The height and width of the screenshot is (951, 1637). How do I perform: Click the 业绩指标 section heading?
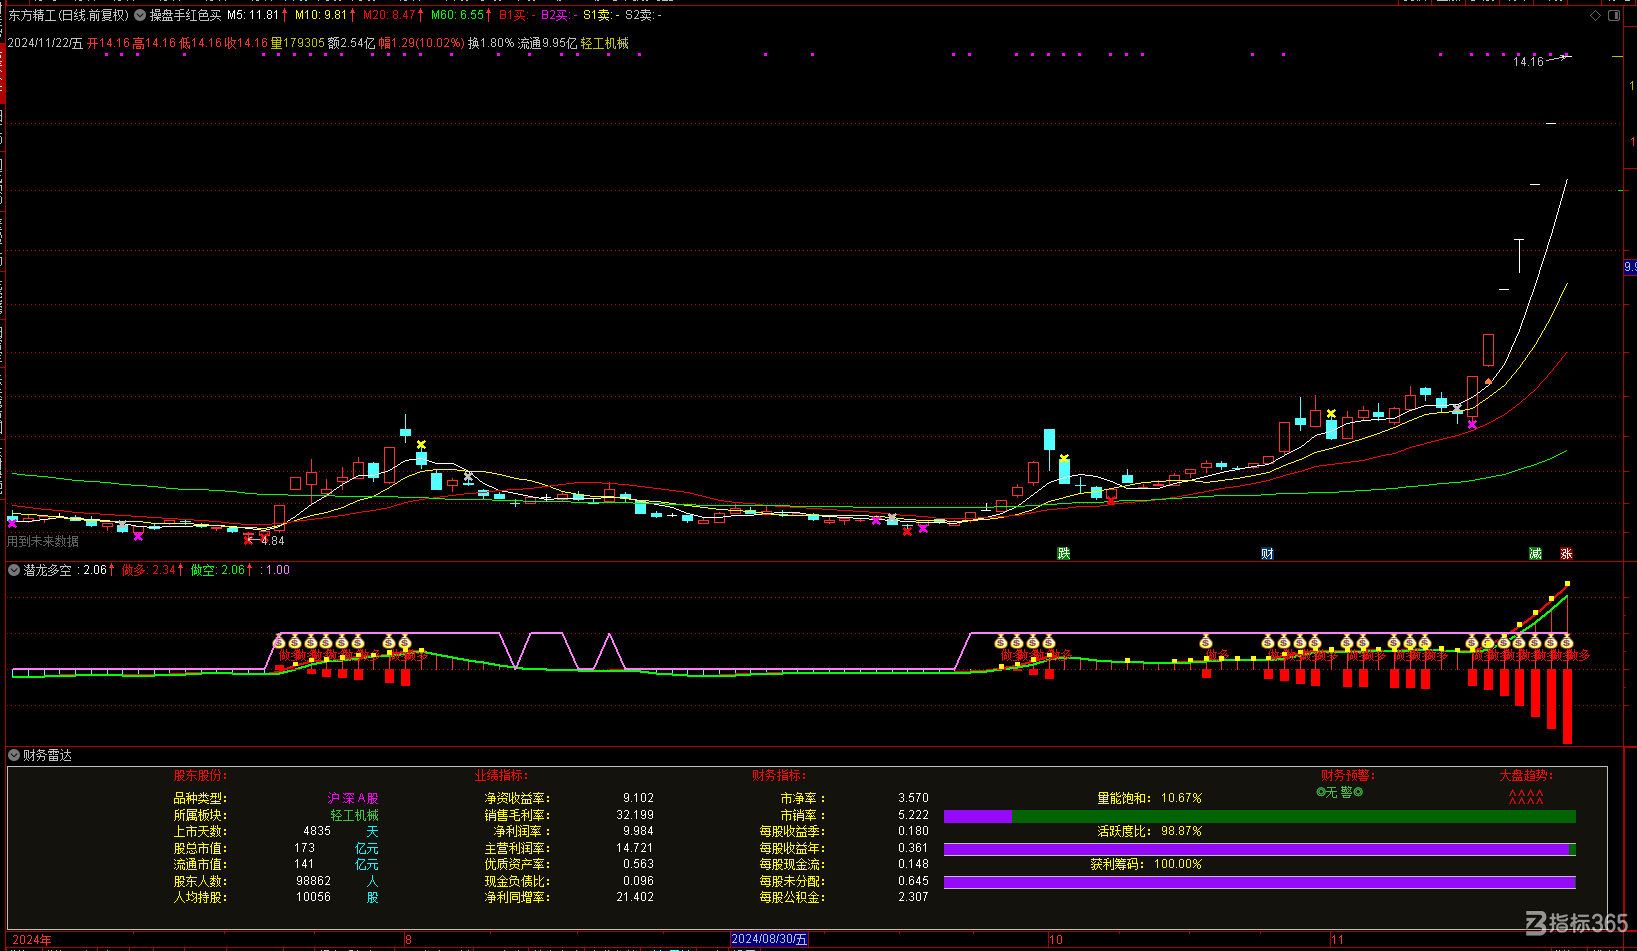click(x=501, y=776)
